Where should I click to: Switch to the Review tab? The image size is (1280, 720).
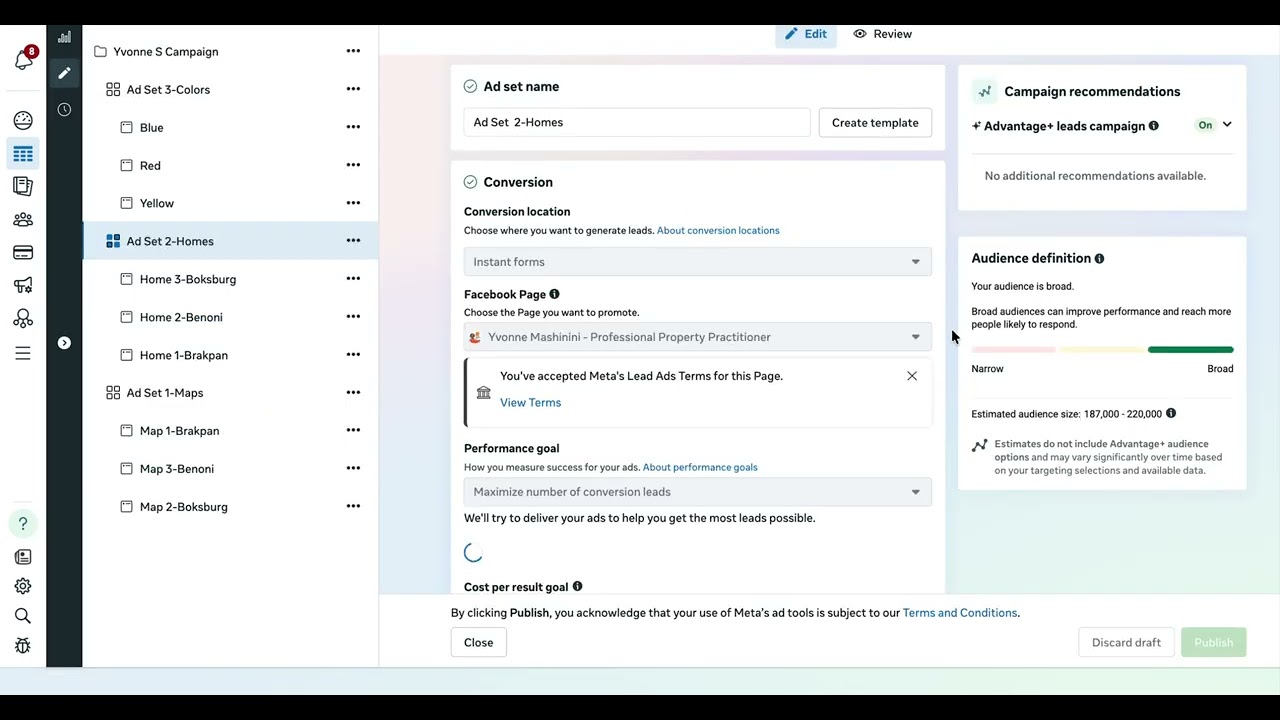pyautogui.click(x=882, y=34)
